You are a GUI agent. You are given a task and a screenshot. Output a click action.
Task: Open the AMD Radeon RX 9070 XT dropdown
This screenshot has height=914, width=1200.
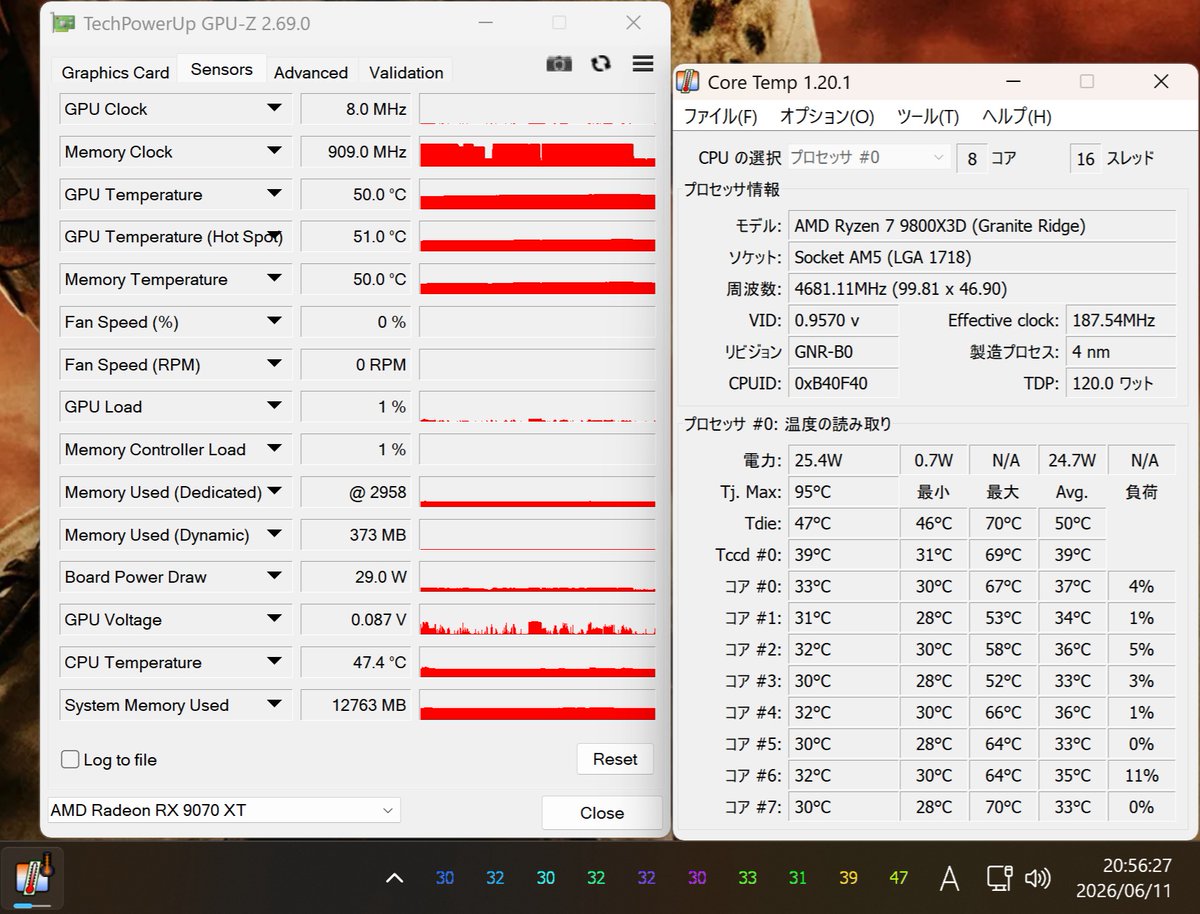pyautogui.click(x=224, y=810)
